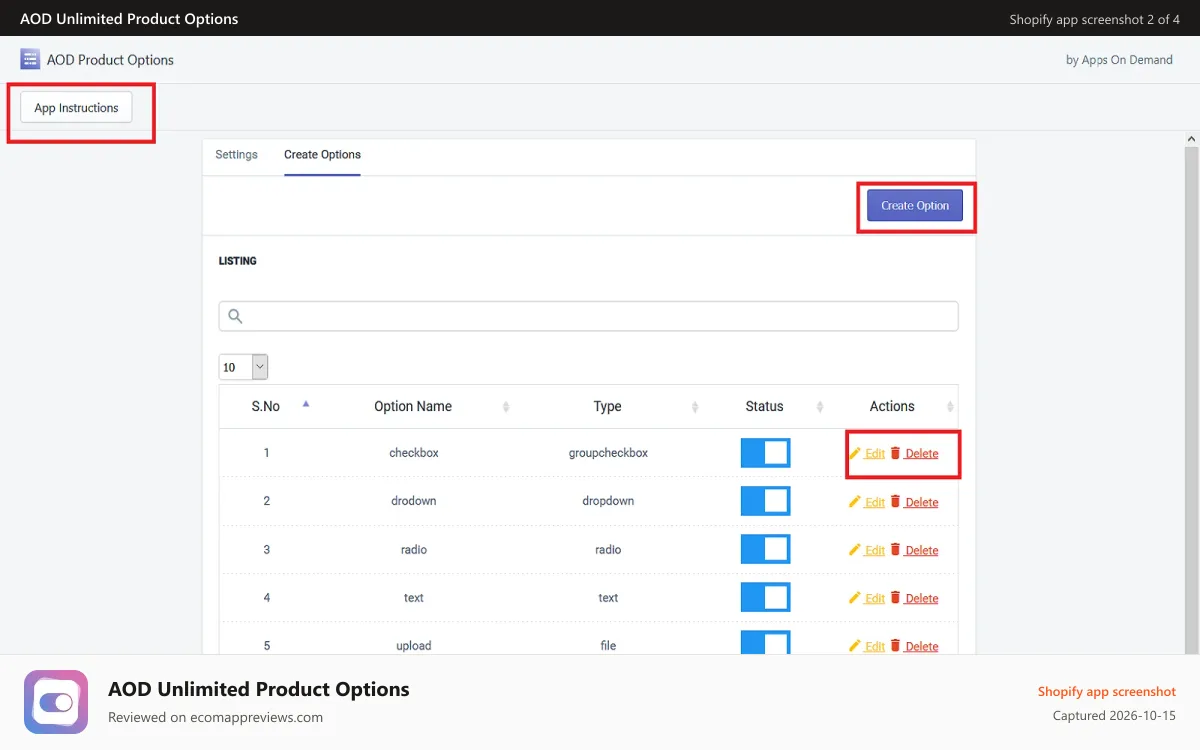Screen dimensions: 1200x750
Task: Toggle status switch for text option
Action: pyautogui.click(x=765, y=597)
